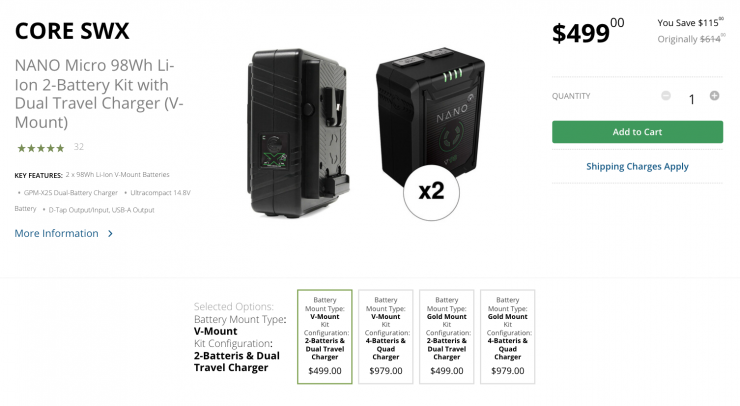
Task: Select Gold Mount 2-Batteries Dual Travel Charger option
Action: tap(446, 337)
